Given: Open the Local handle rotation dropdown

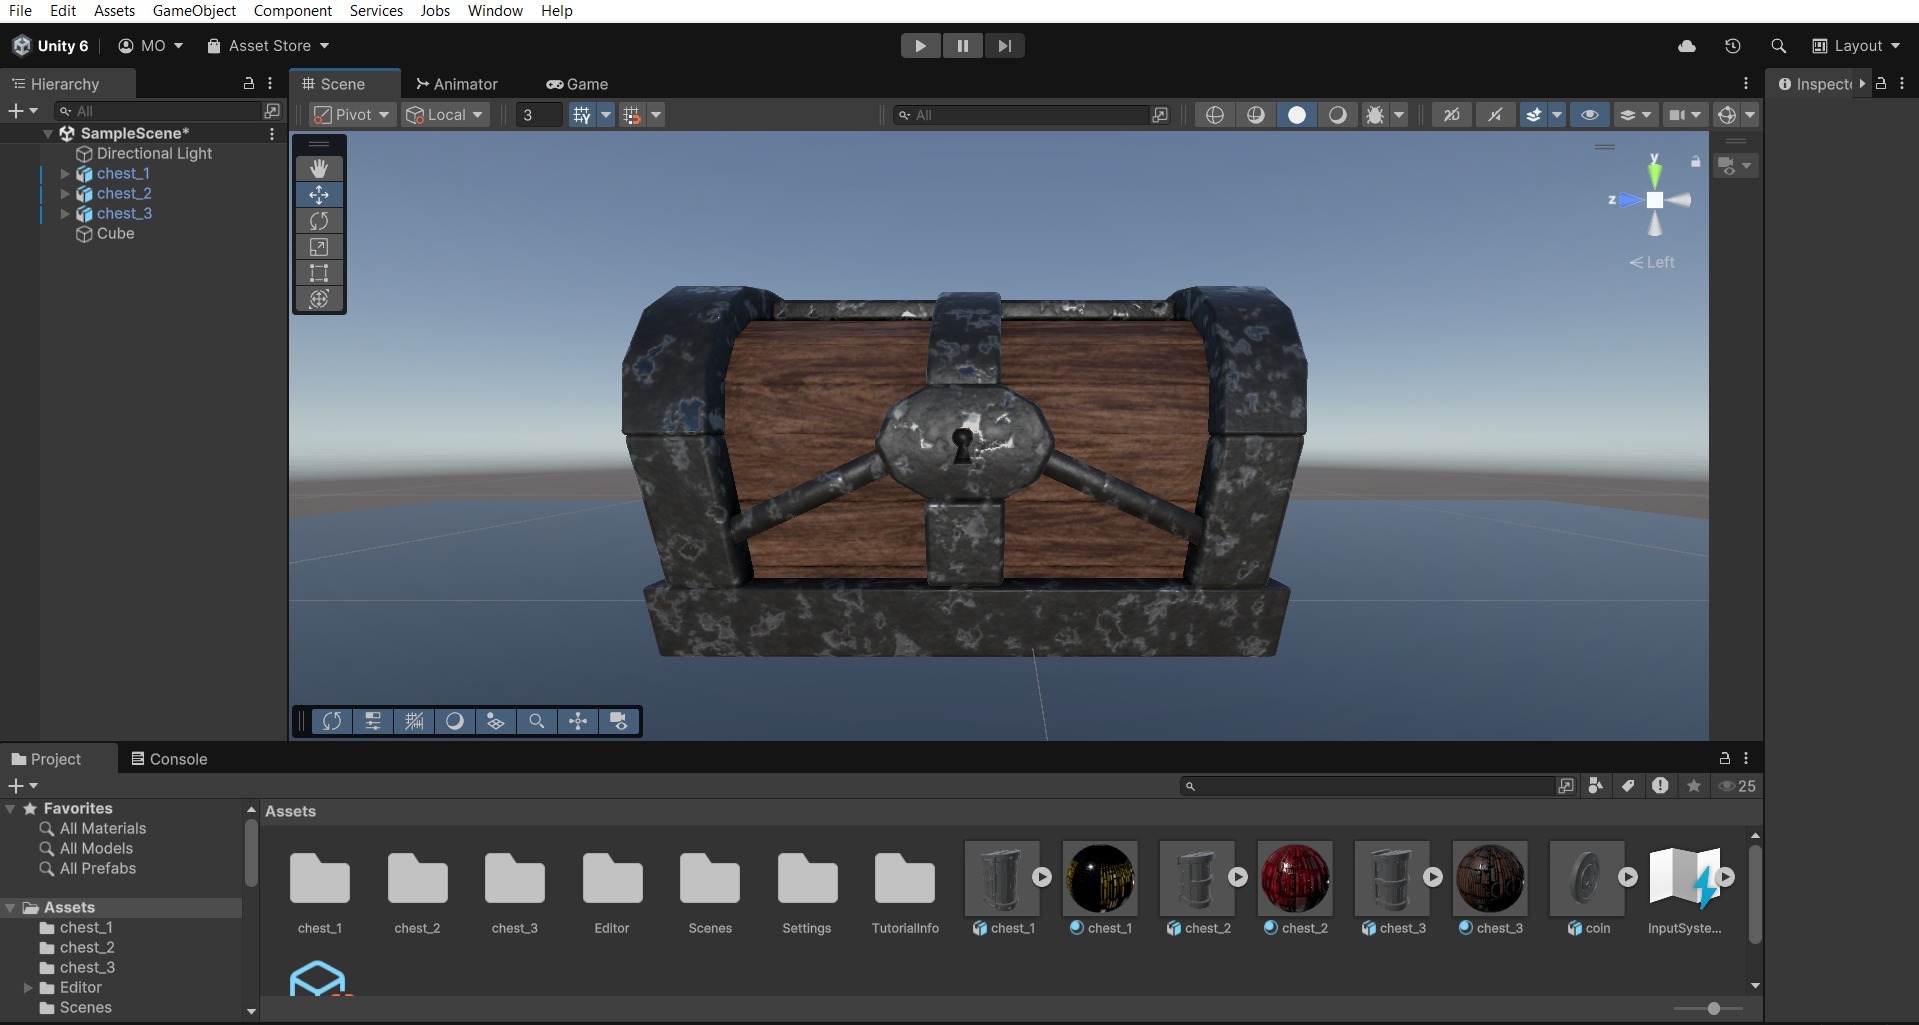Looking at the screenshot, I should click(445, 115).
